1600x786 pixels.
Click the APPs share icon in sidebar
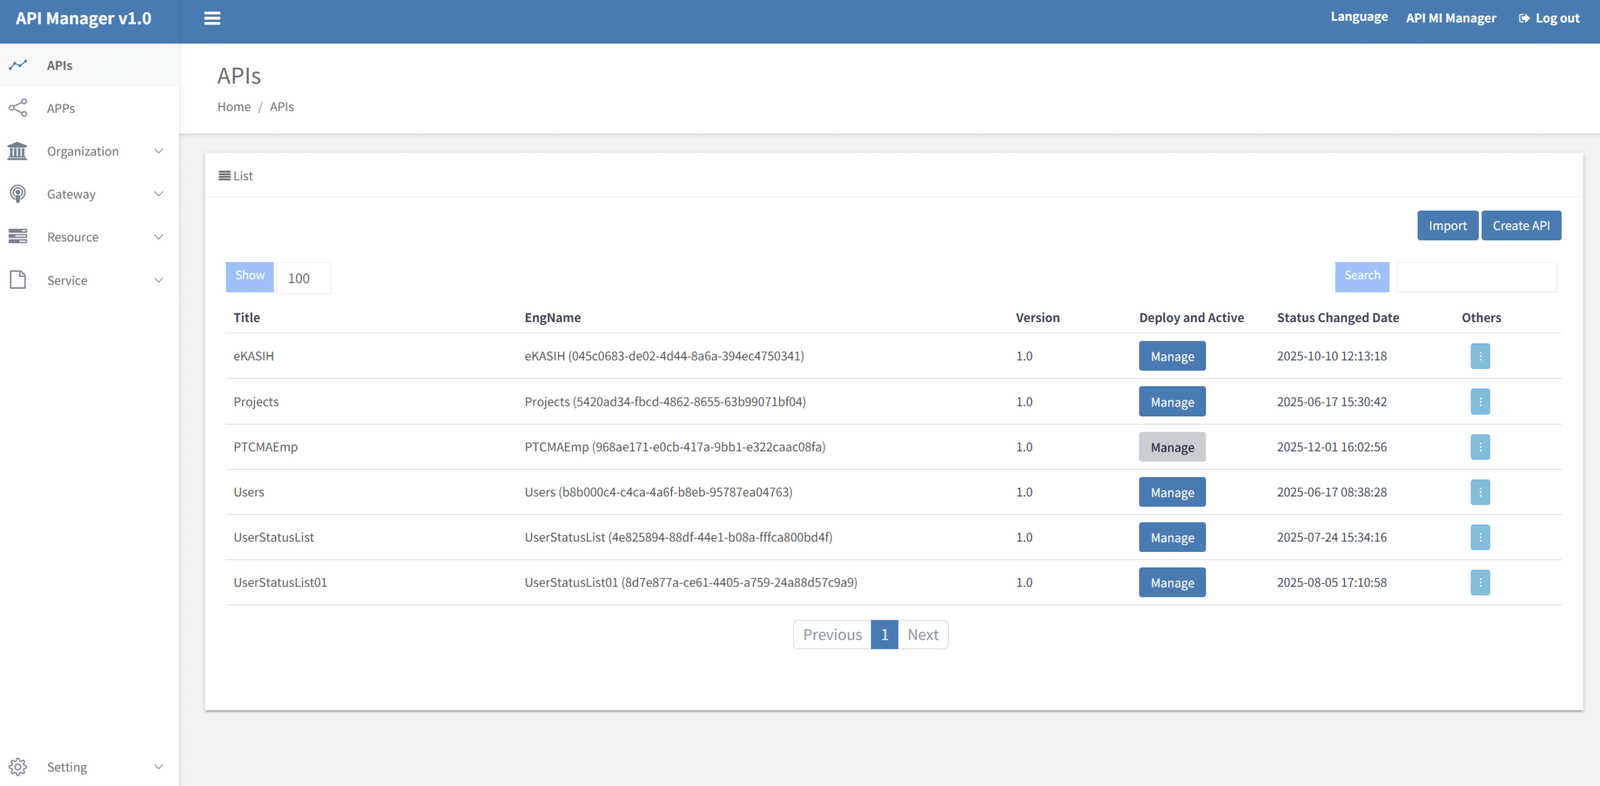coord(18,108)
